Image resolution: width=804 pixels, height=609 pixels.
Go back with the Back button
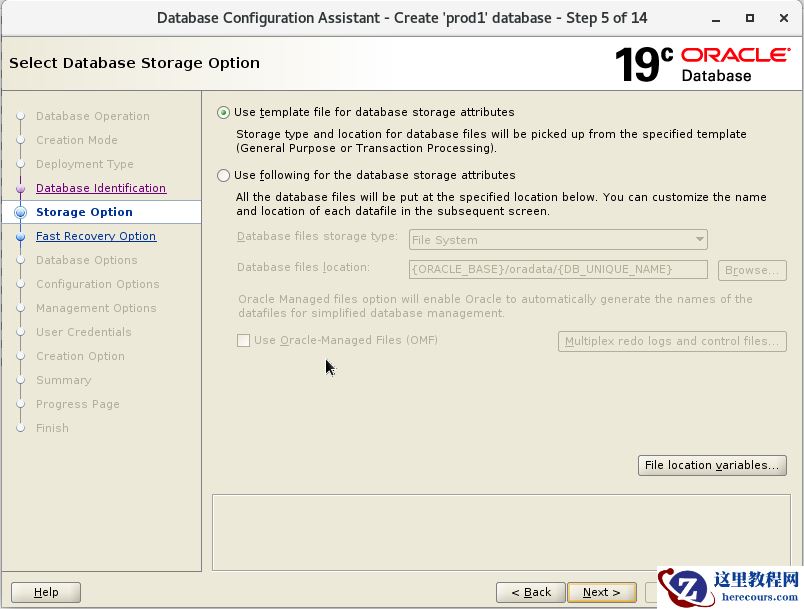531,593
